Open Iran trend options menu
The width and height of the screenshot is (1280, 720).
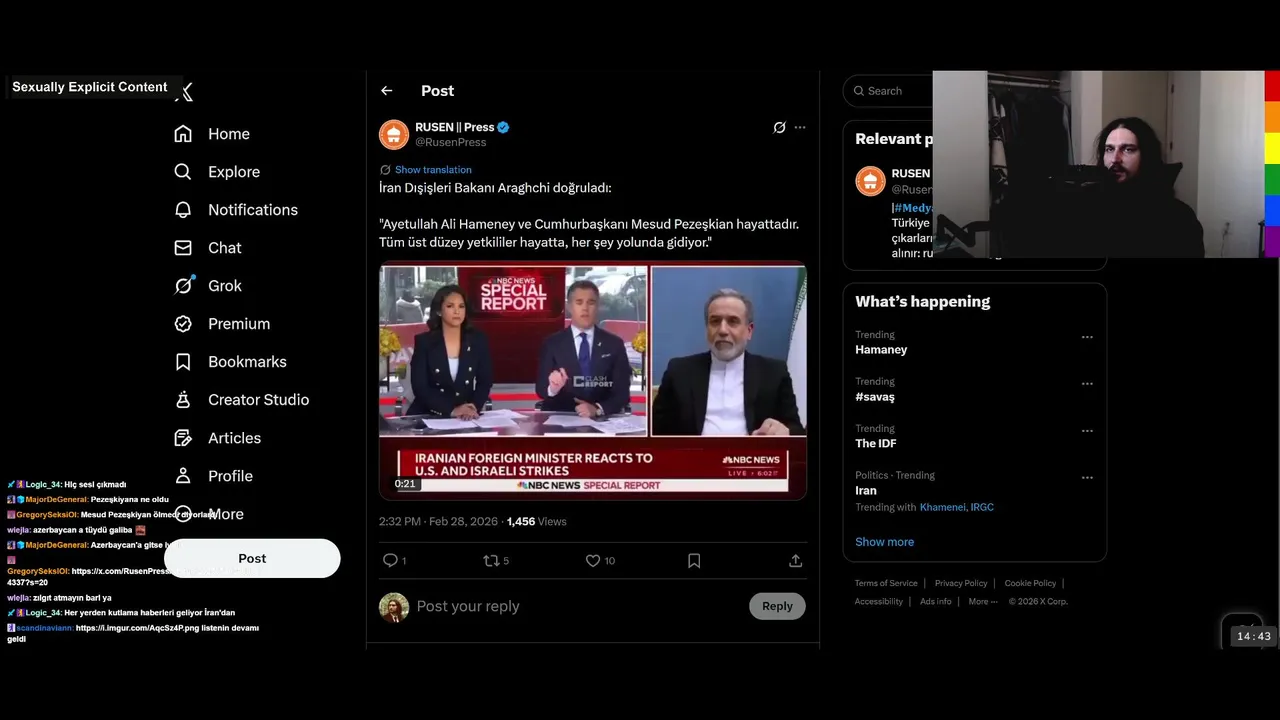(1087, 478)
